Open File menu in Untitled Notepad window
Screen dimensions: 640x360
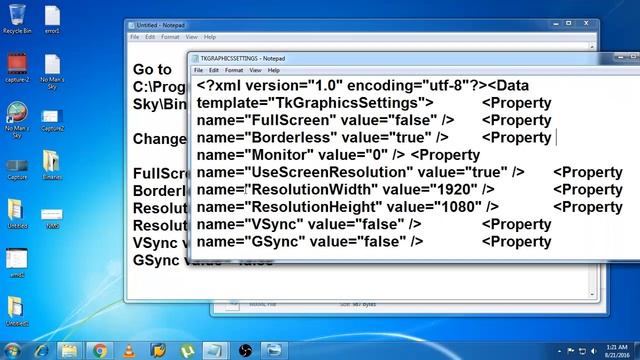134,37
